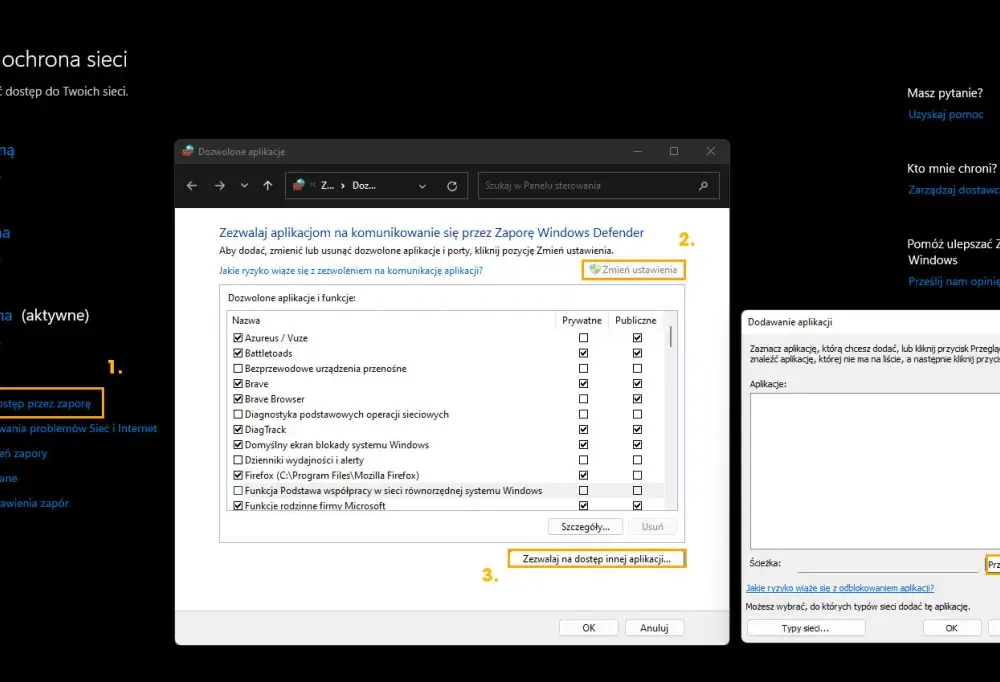
Task: Uncheck Publiczne for Azureus / Vuze
Action: tap(637, 337)
